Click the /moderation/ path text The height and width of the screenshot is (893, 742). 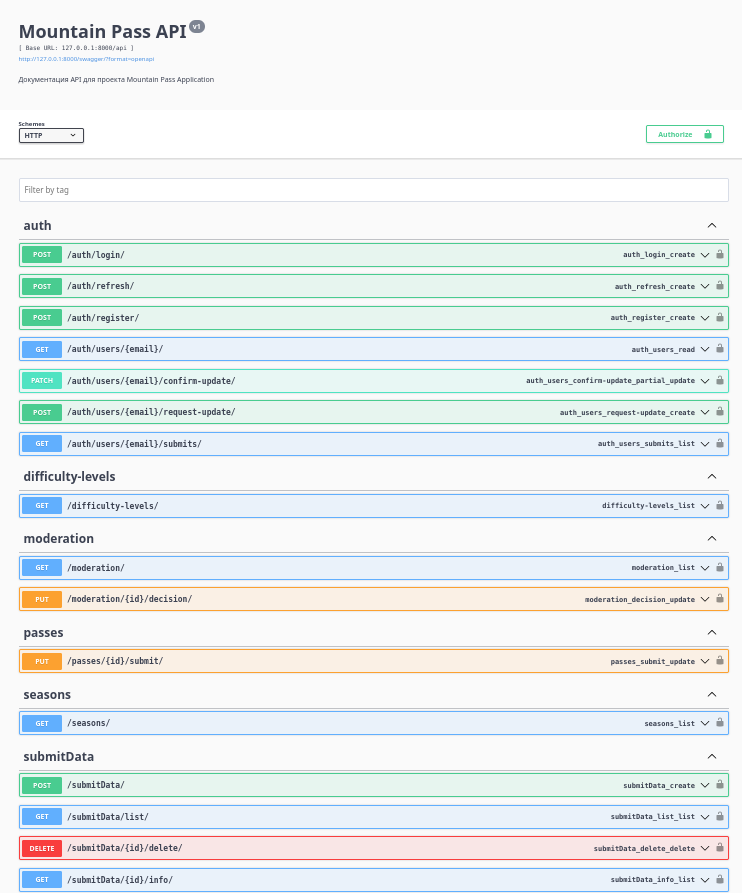[96, 568]
